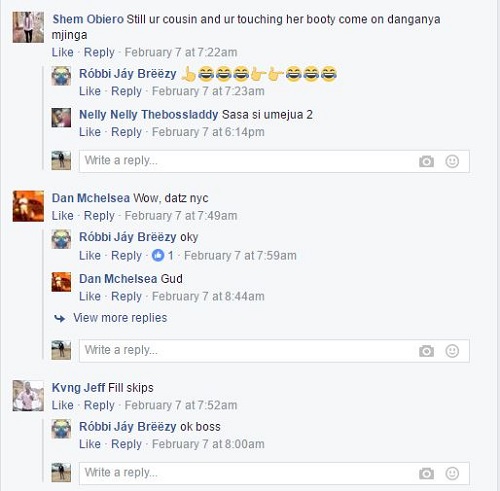
Task: Reply to Róbbi Jáy Brëëzy's 'ok boss' comment
Action: tap(126, 444)
